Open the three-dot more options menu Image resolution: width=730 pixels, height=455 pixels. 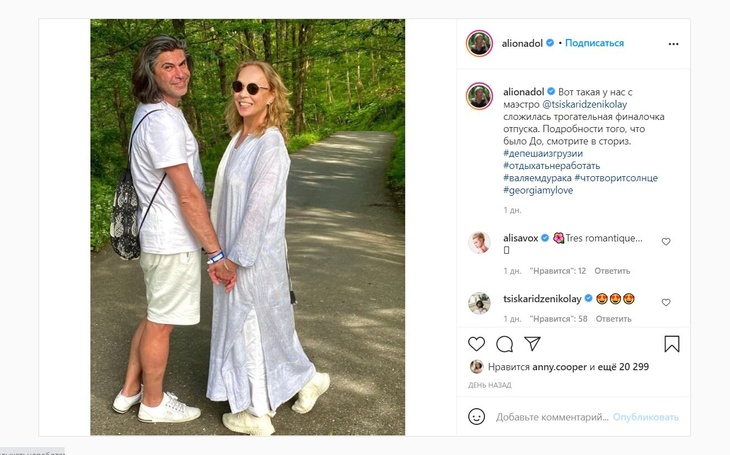pyautogui.click(x=673, y=44)
